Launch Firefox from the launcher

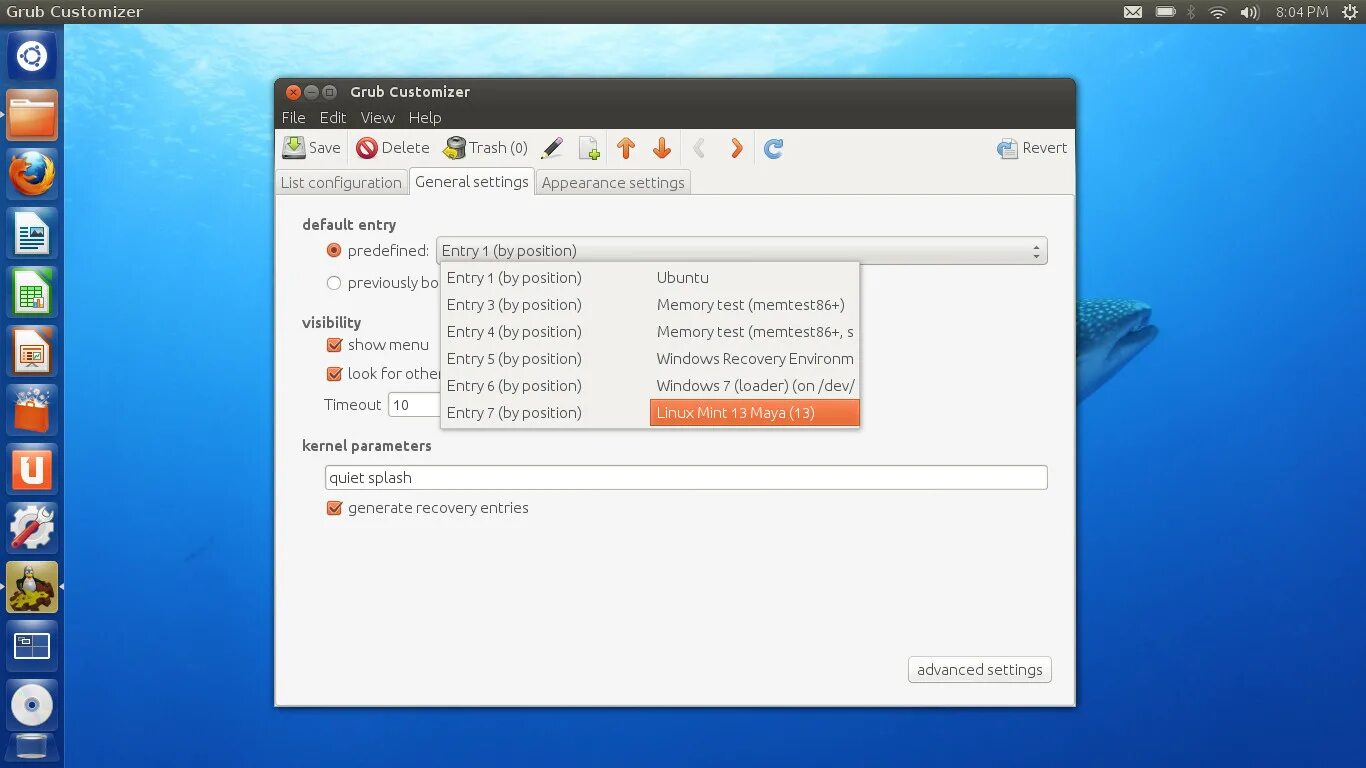point(32,174)
